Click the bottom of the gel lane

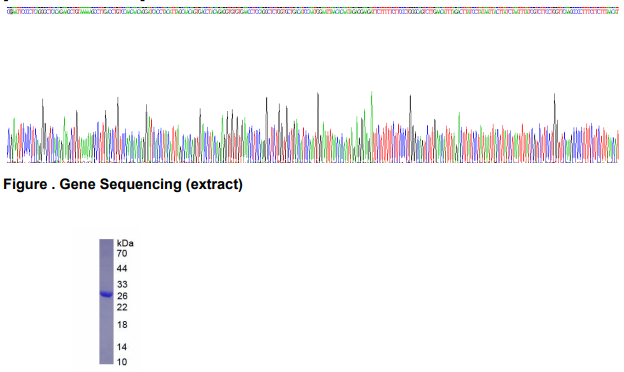tap(106, 362)
